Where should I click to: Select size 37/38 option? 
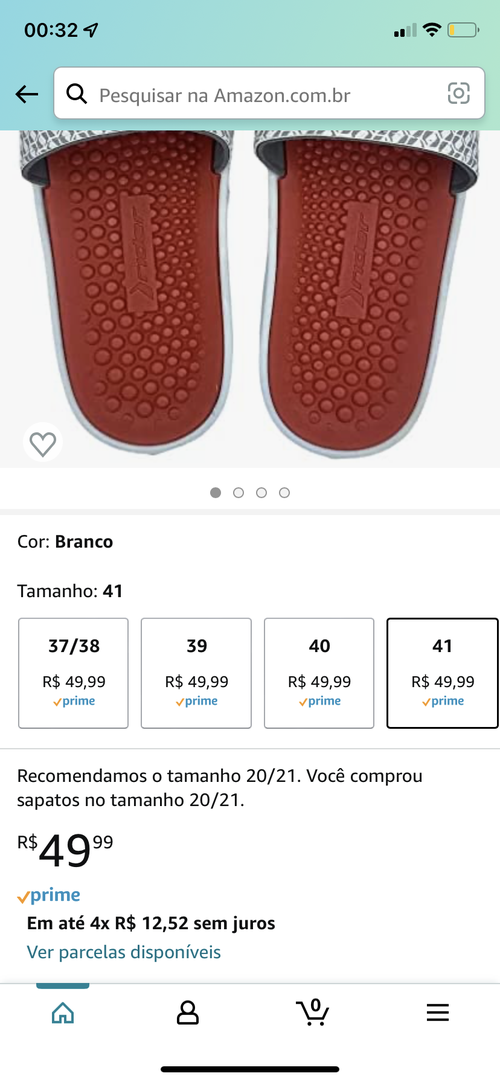[73, 673]
